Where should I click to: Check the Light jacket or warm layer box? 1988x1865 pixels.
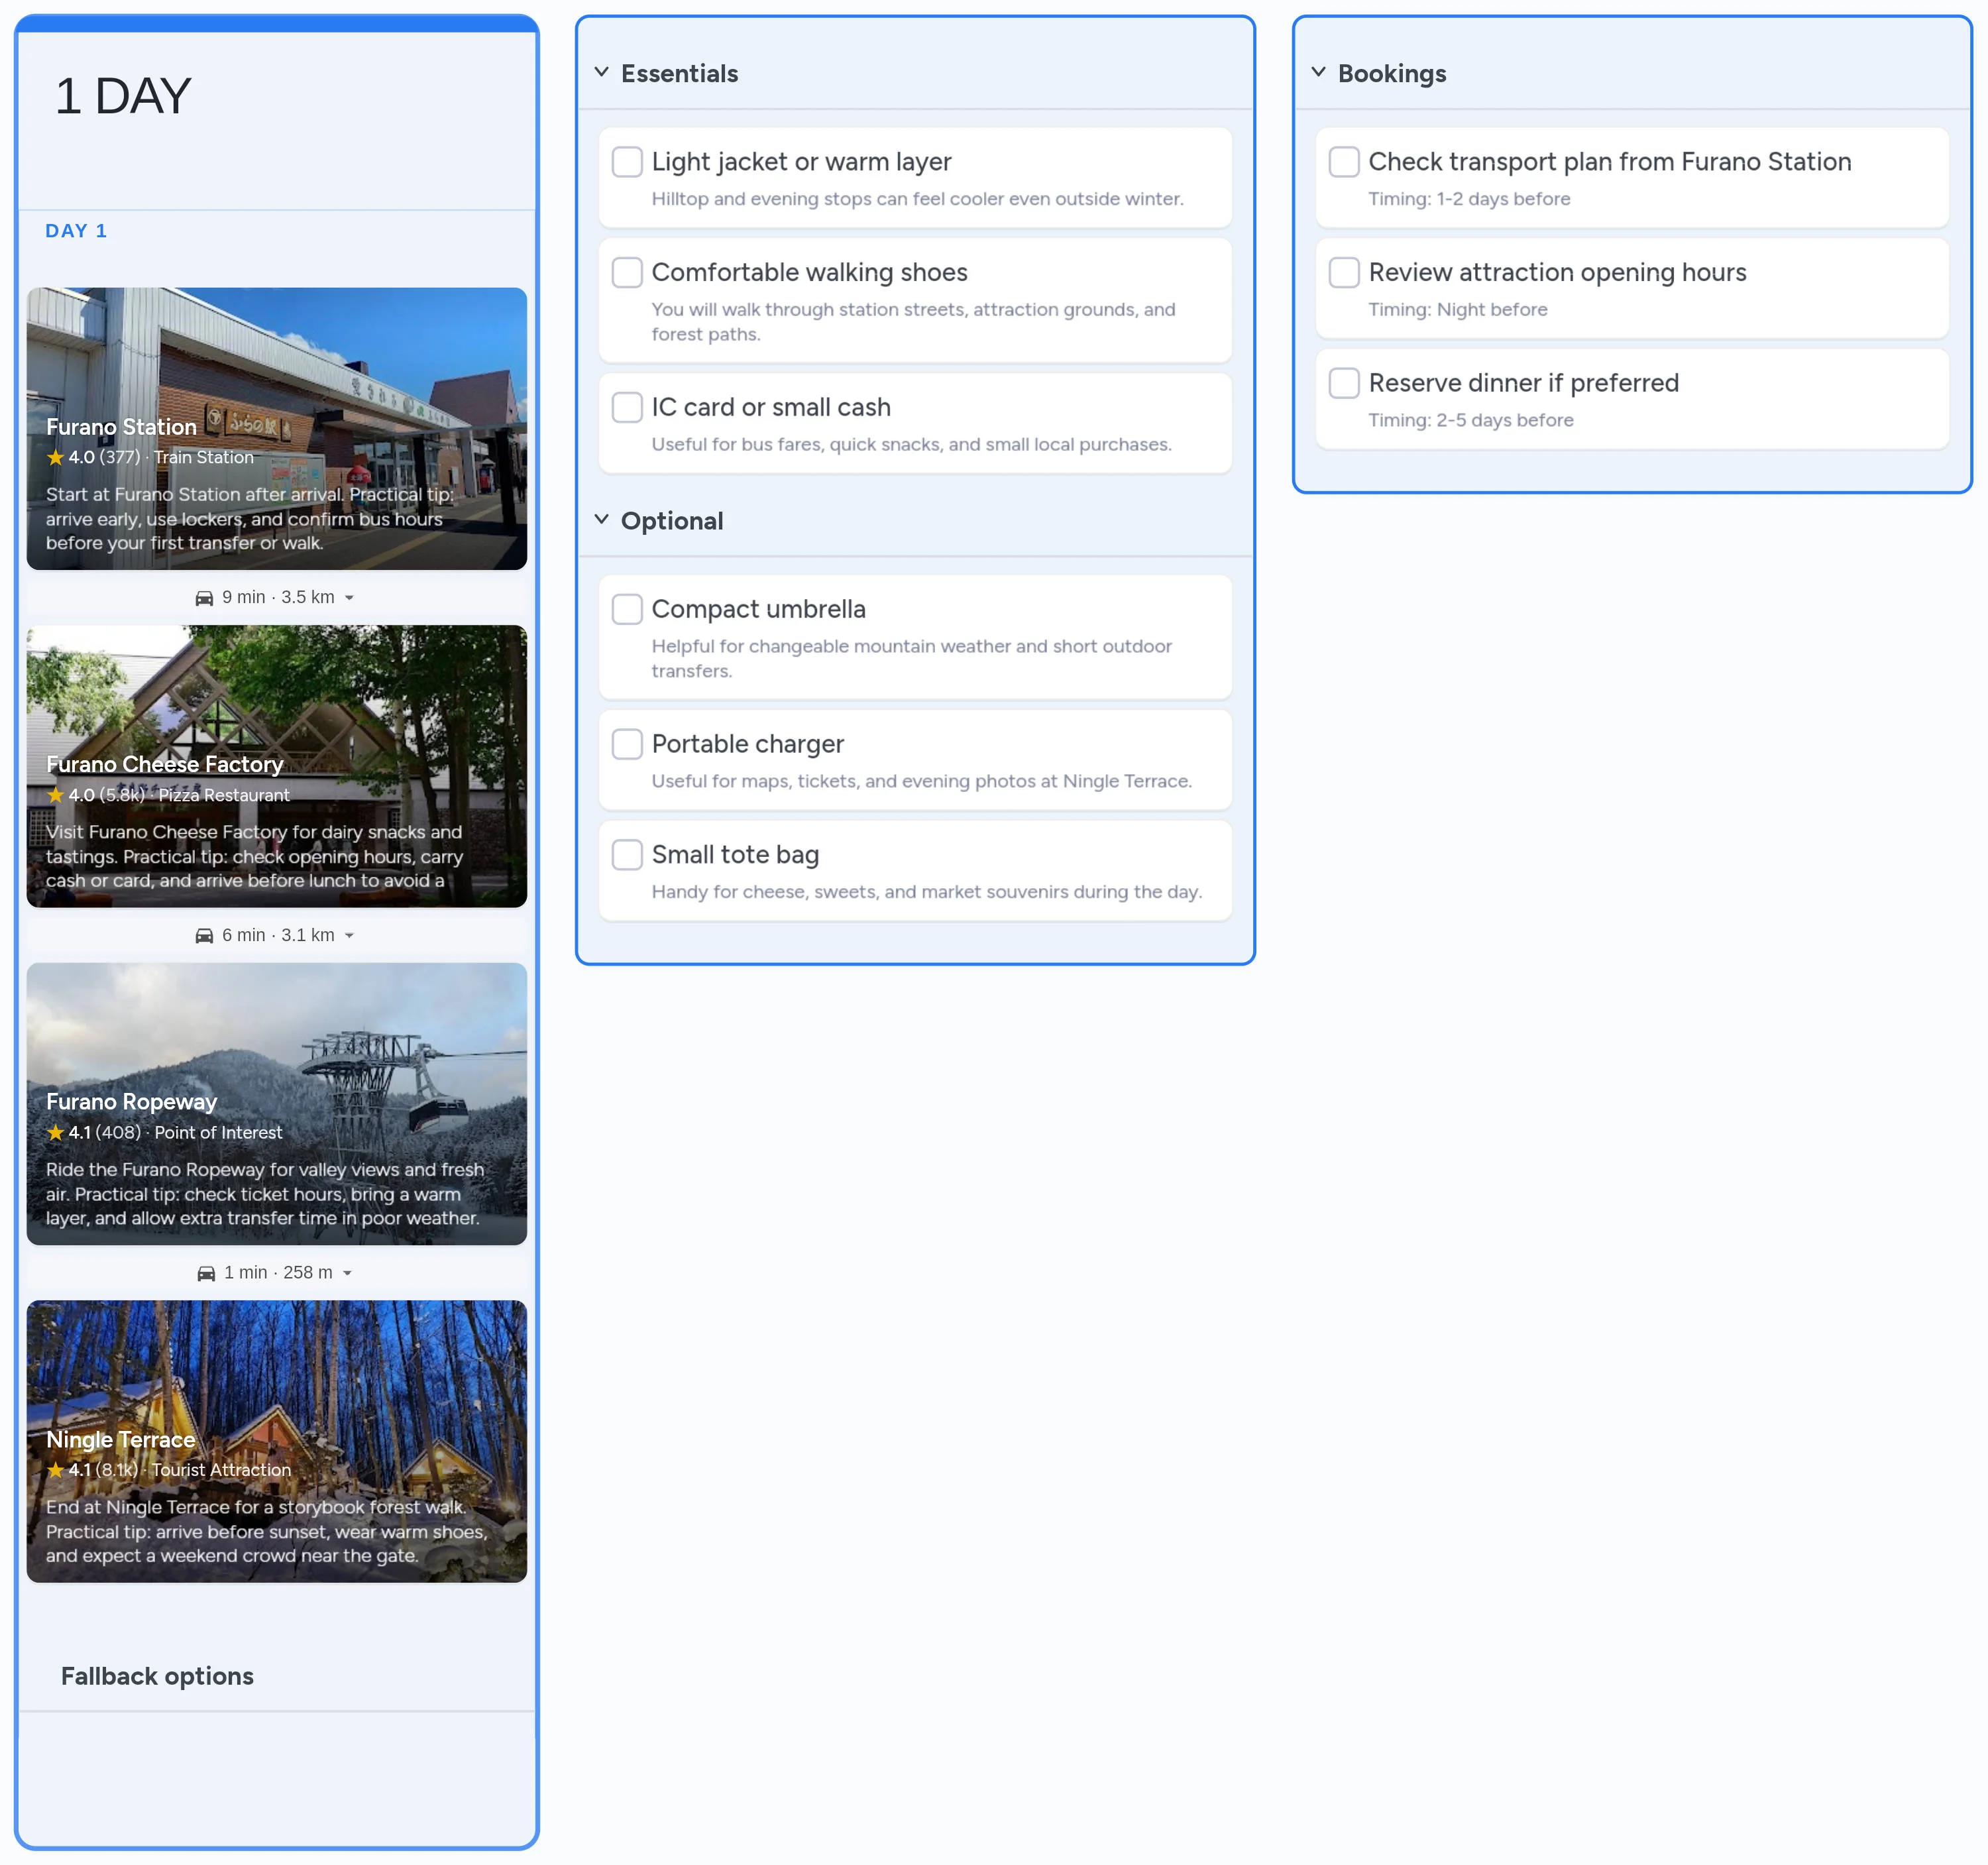click(x=627, y=162)
